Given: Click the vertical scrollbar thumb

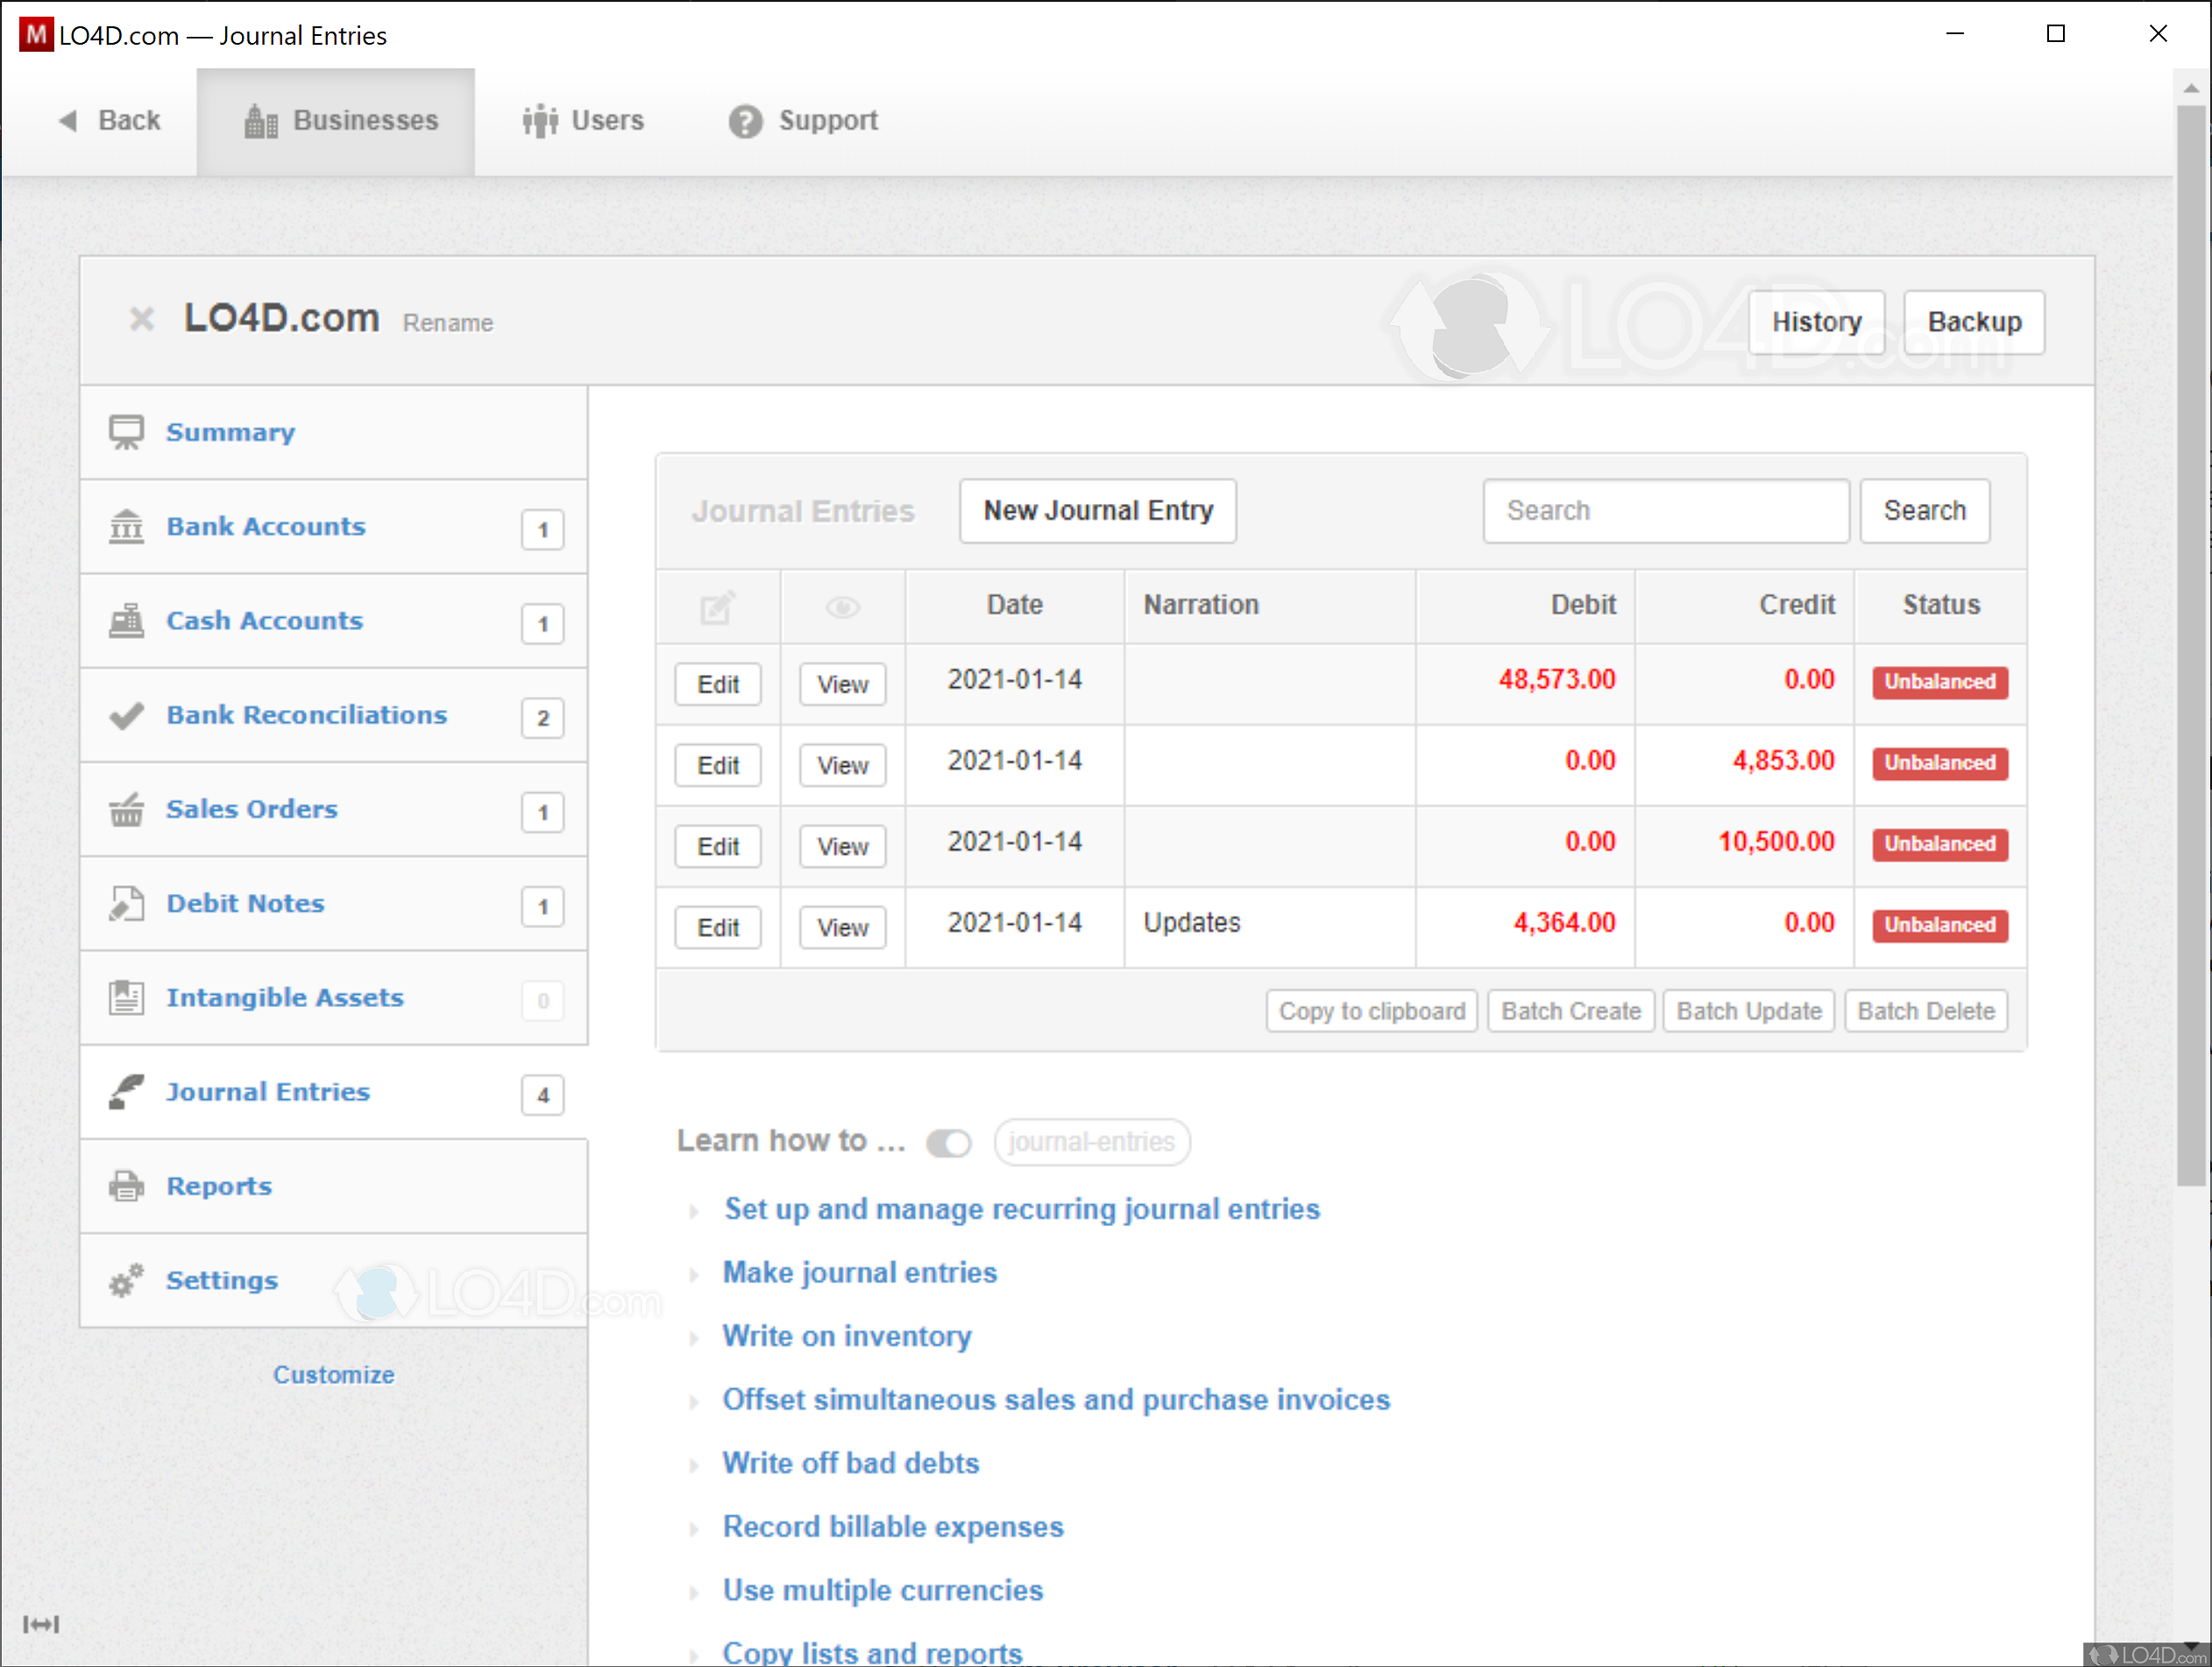Looking at the screenshot, I should (2191, 645).
